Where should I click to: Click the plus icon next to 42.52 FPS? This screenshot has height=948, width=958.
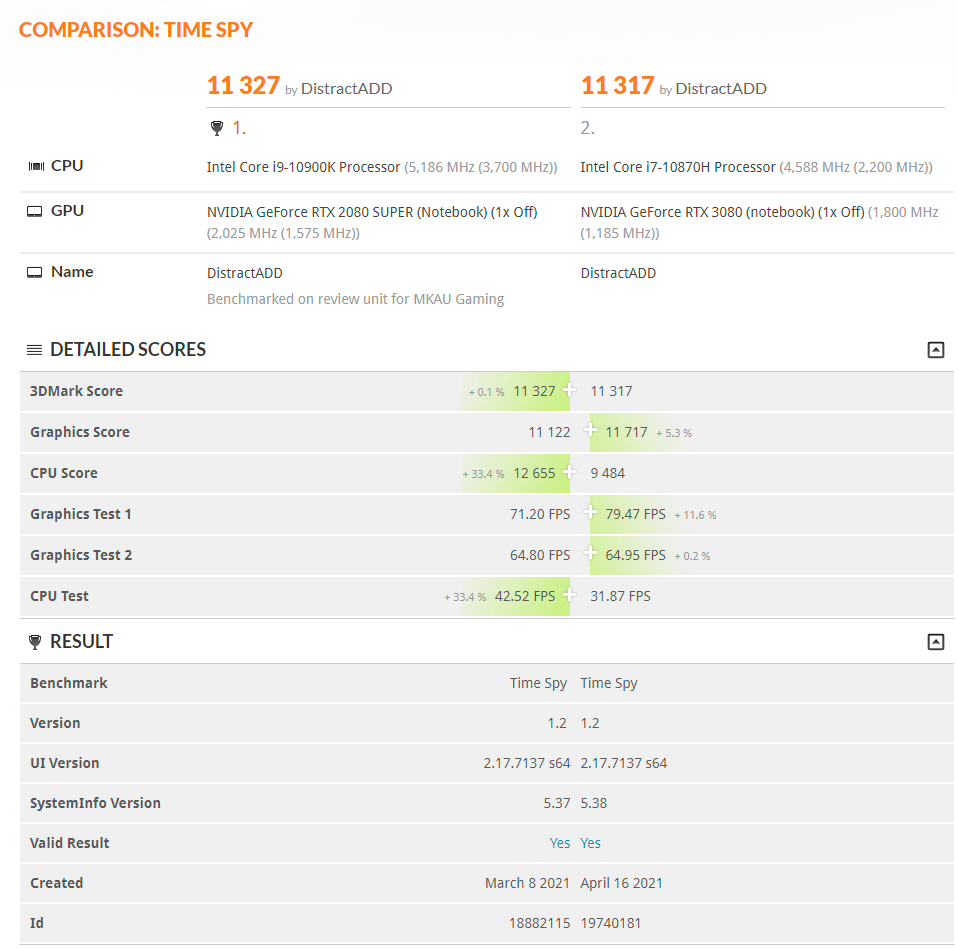click(x=569, y=594)
